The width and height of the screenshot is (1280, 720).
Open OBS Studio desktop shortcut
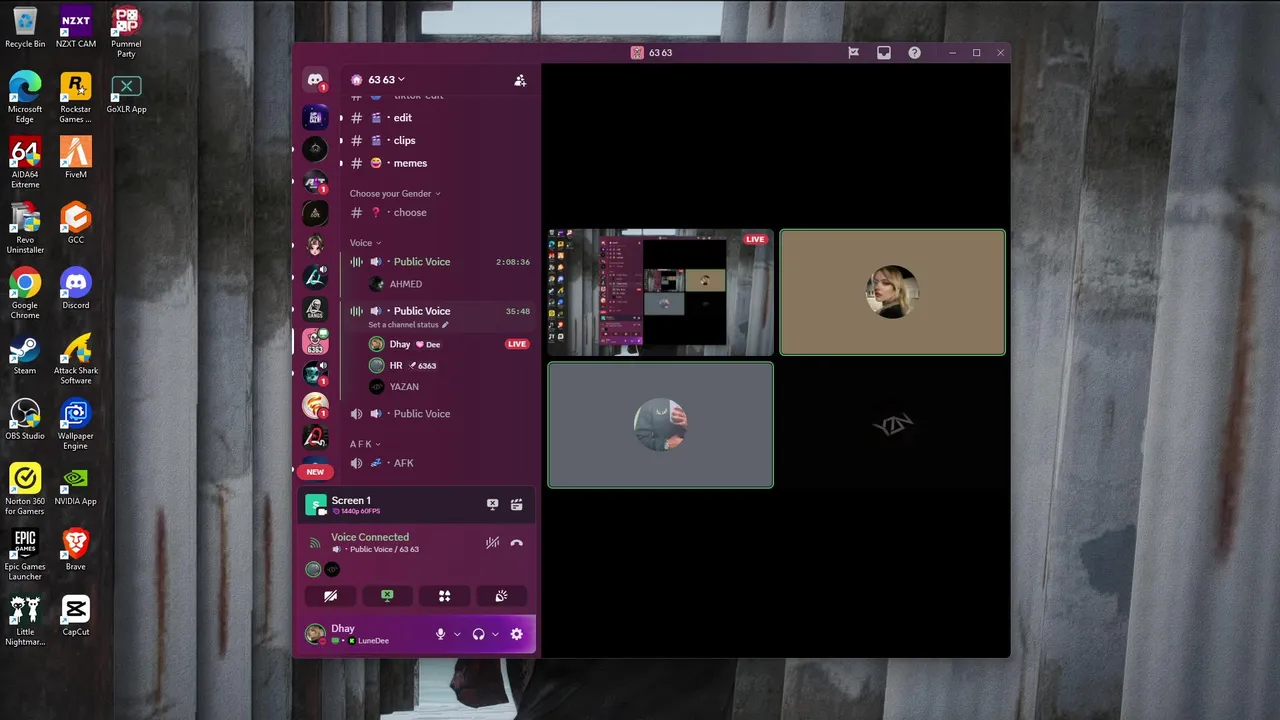click(25, 420)
